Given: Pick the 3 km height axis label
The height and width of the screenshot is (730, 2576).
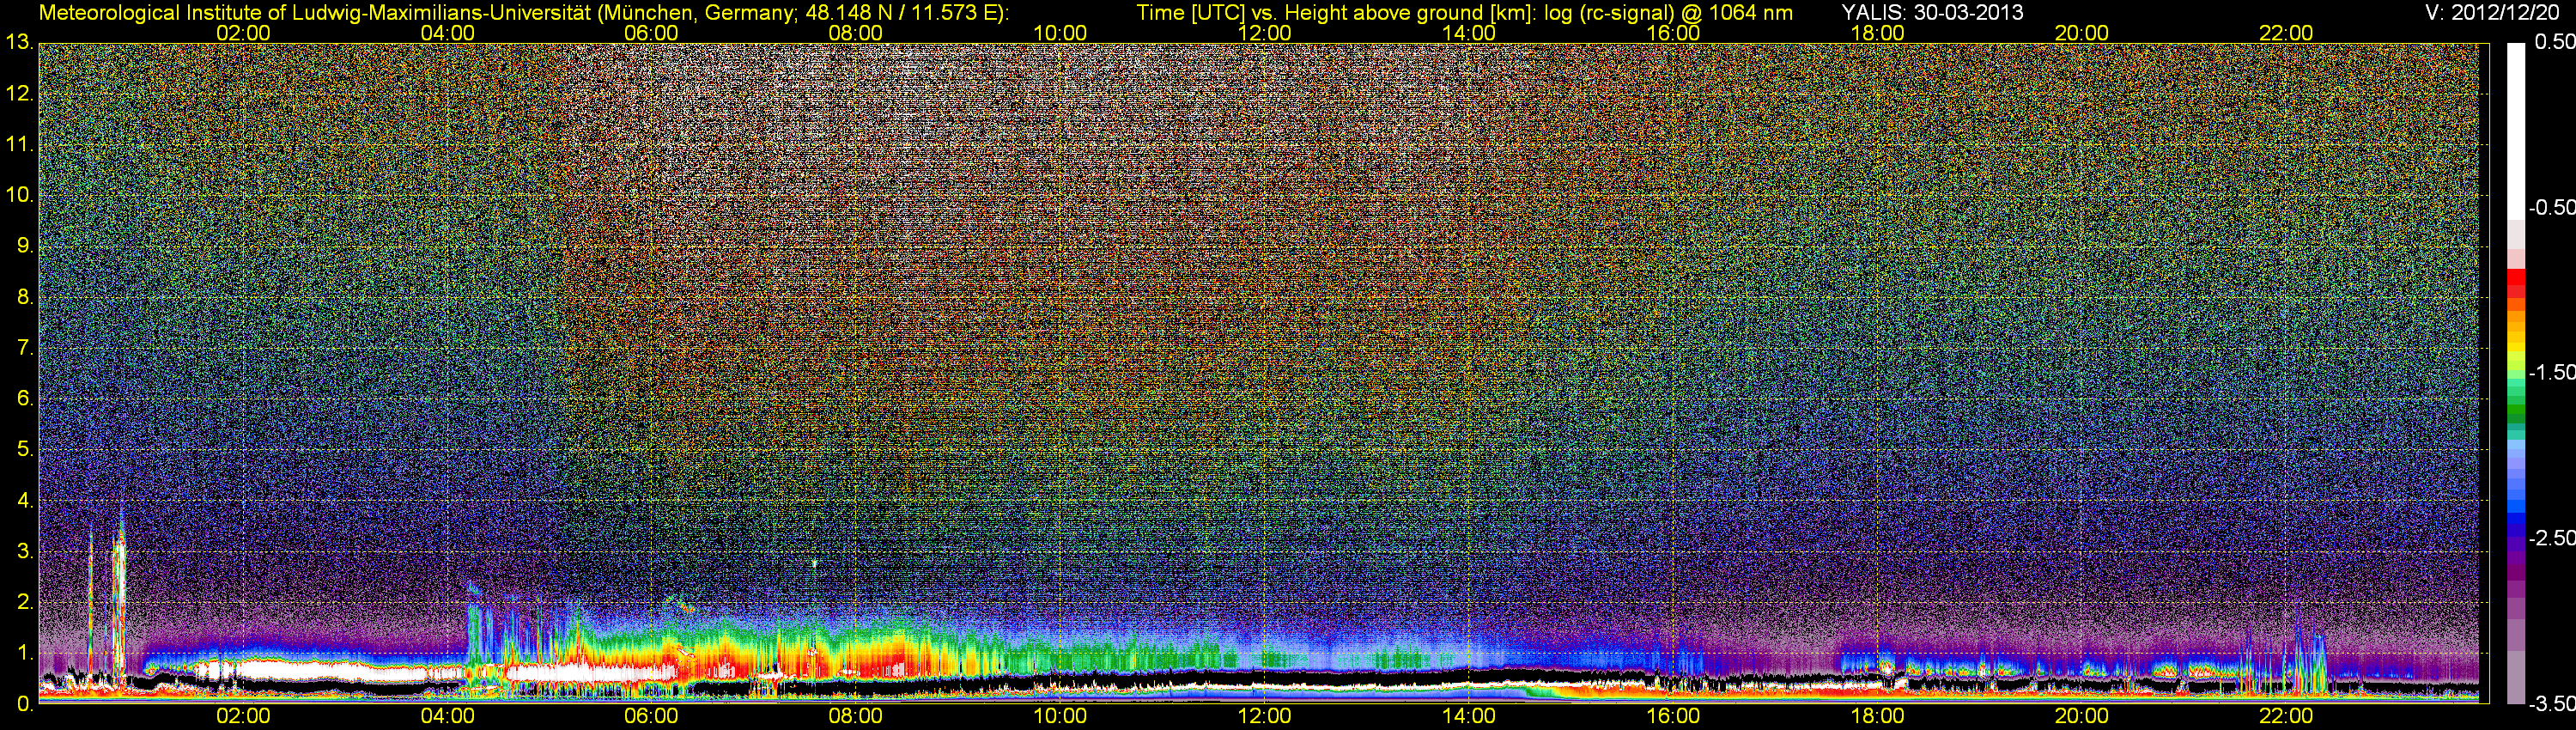Looking at the screenshot, I should click(24, 551).
